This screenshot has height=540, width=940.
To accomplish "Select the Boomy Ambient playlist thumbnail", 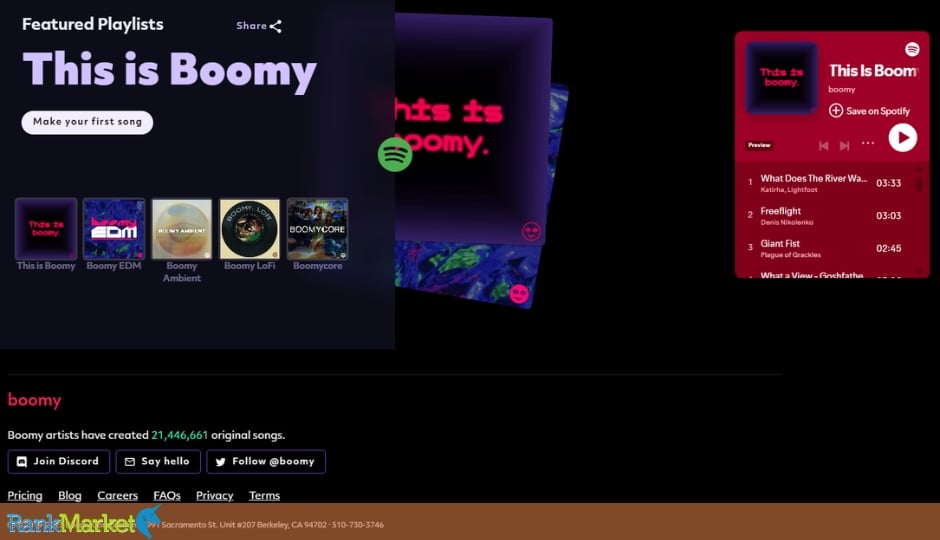I will 182,228.
